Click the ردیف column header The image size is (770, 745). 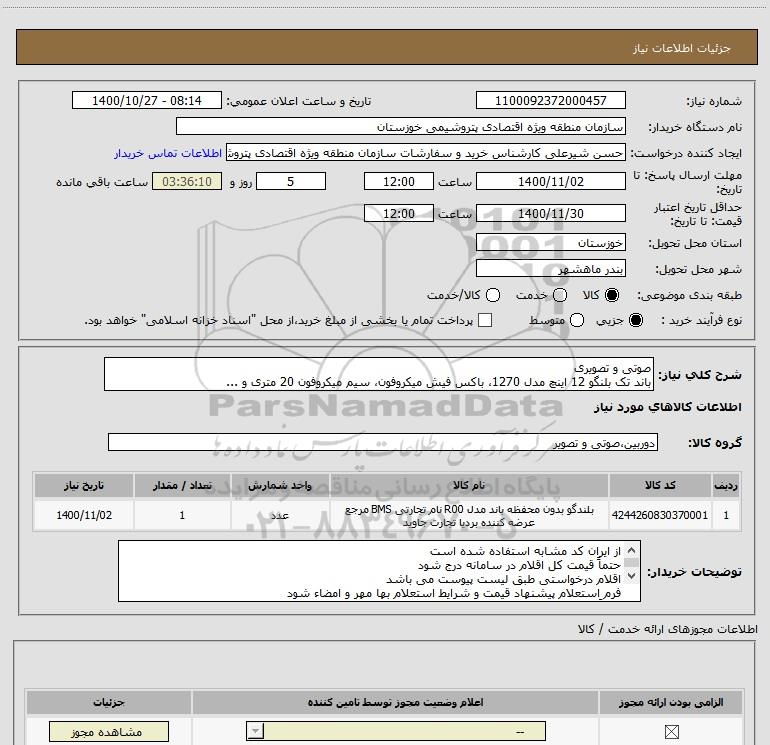pos(726,485)
